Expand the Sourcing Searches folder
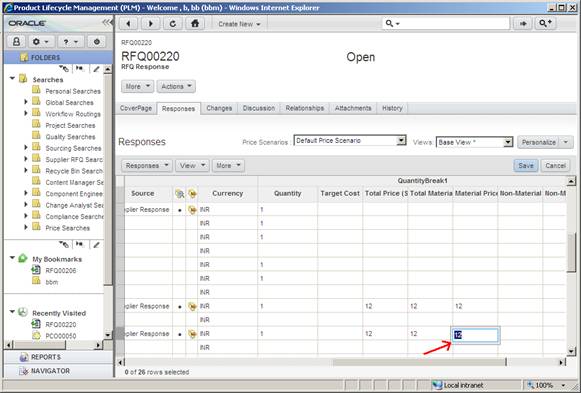581x393 pixels. (x=26, y=147)
